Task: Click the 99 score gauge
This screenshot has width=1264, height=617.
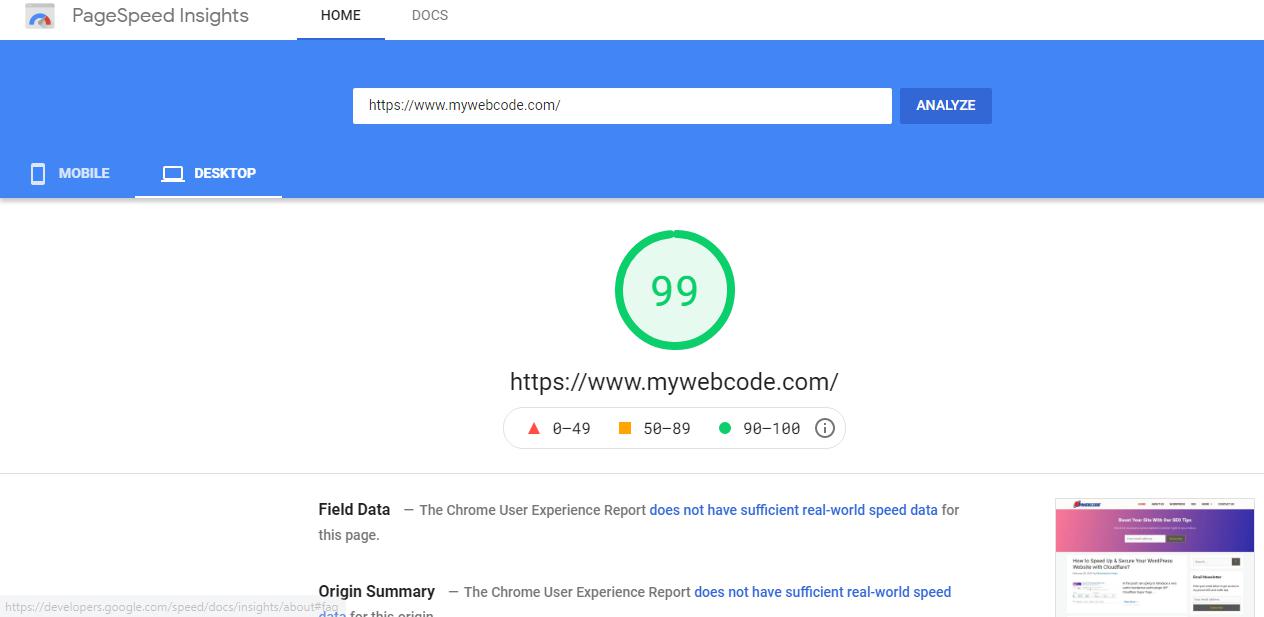Action: (675, 290)
